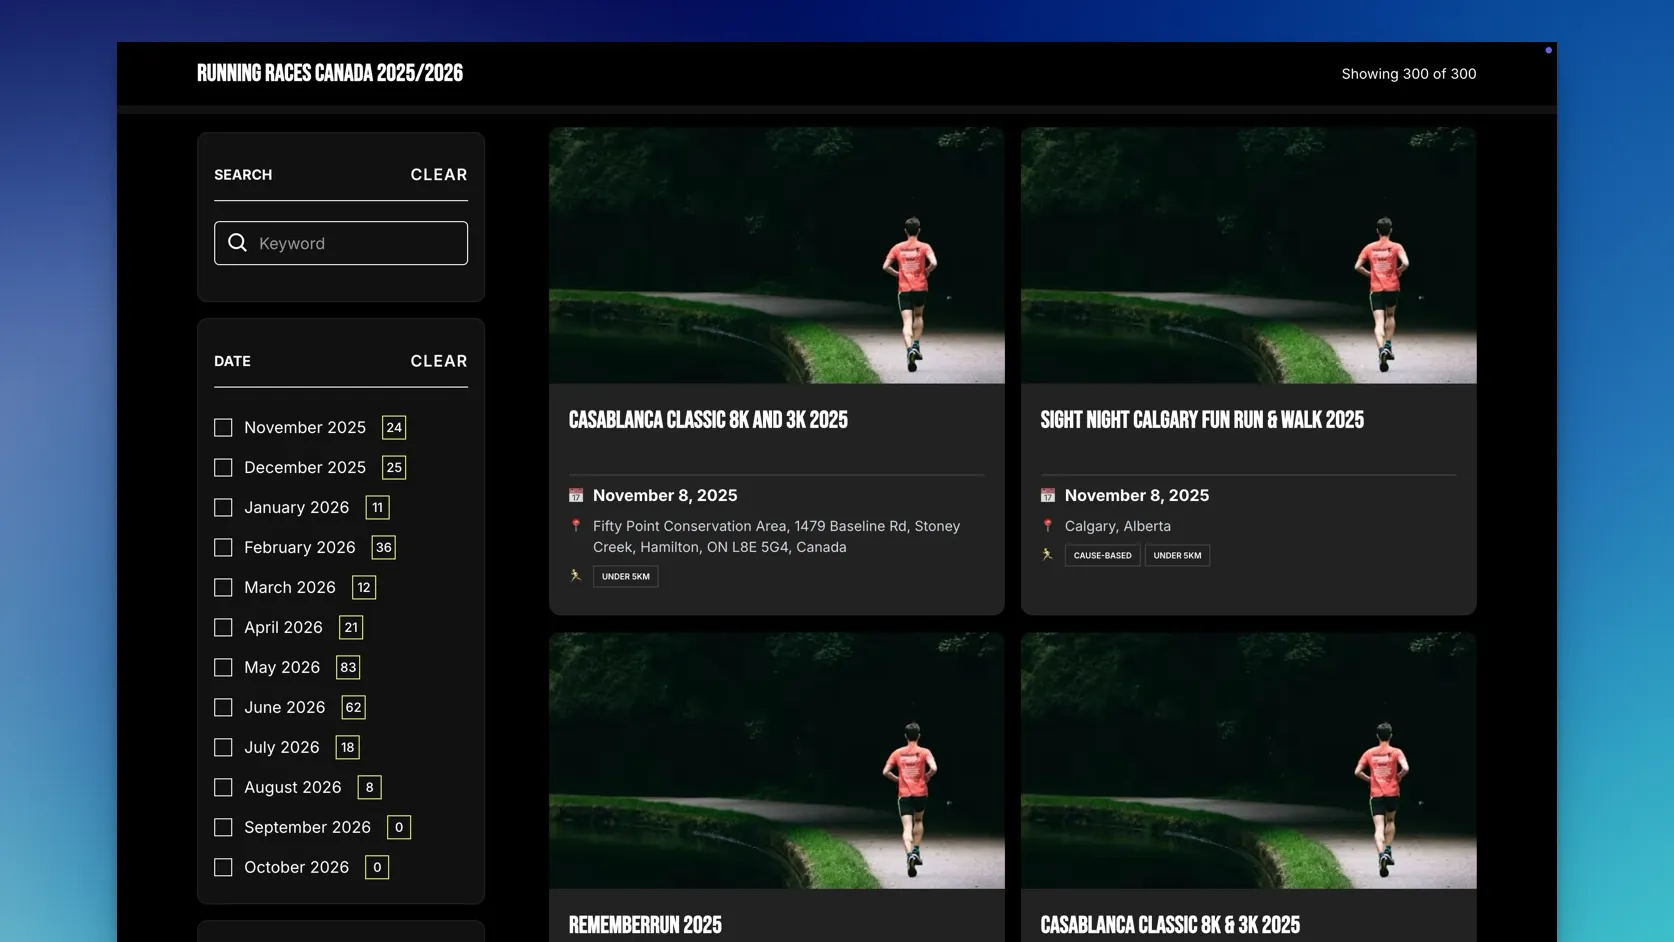Filter races by May 2026

pyautogui.click(x=223, y=667)
